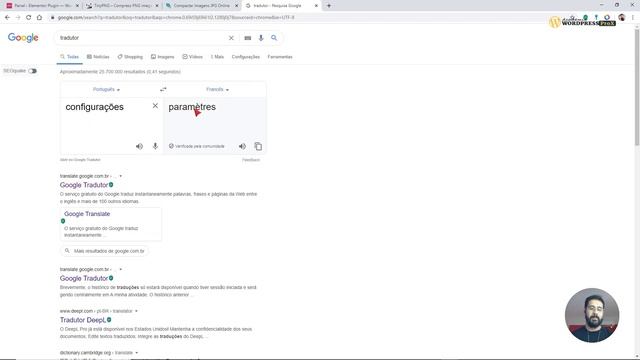The image size is (640, 360).
Task: Click the results count text Aproximadamente
Action: [x=120, y=72]
